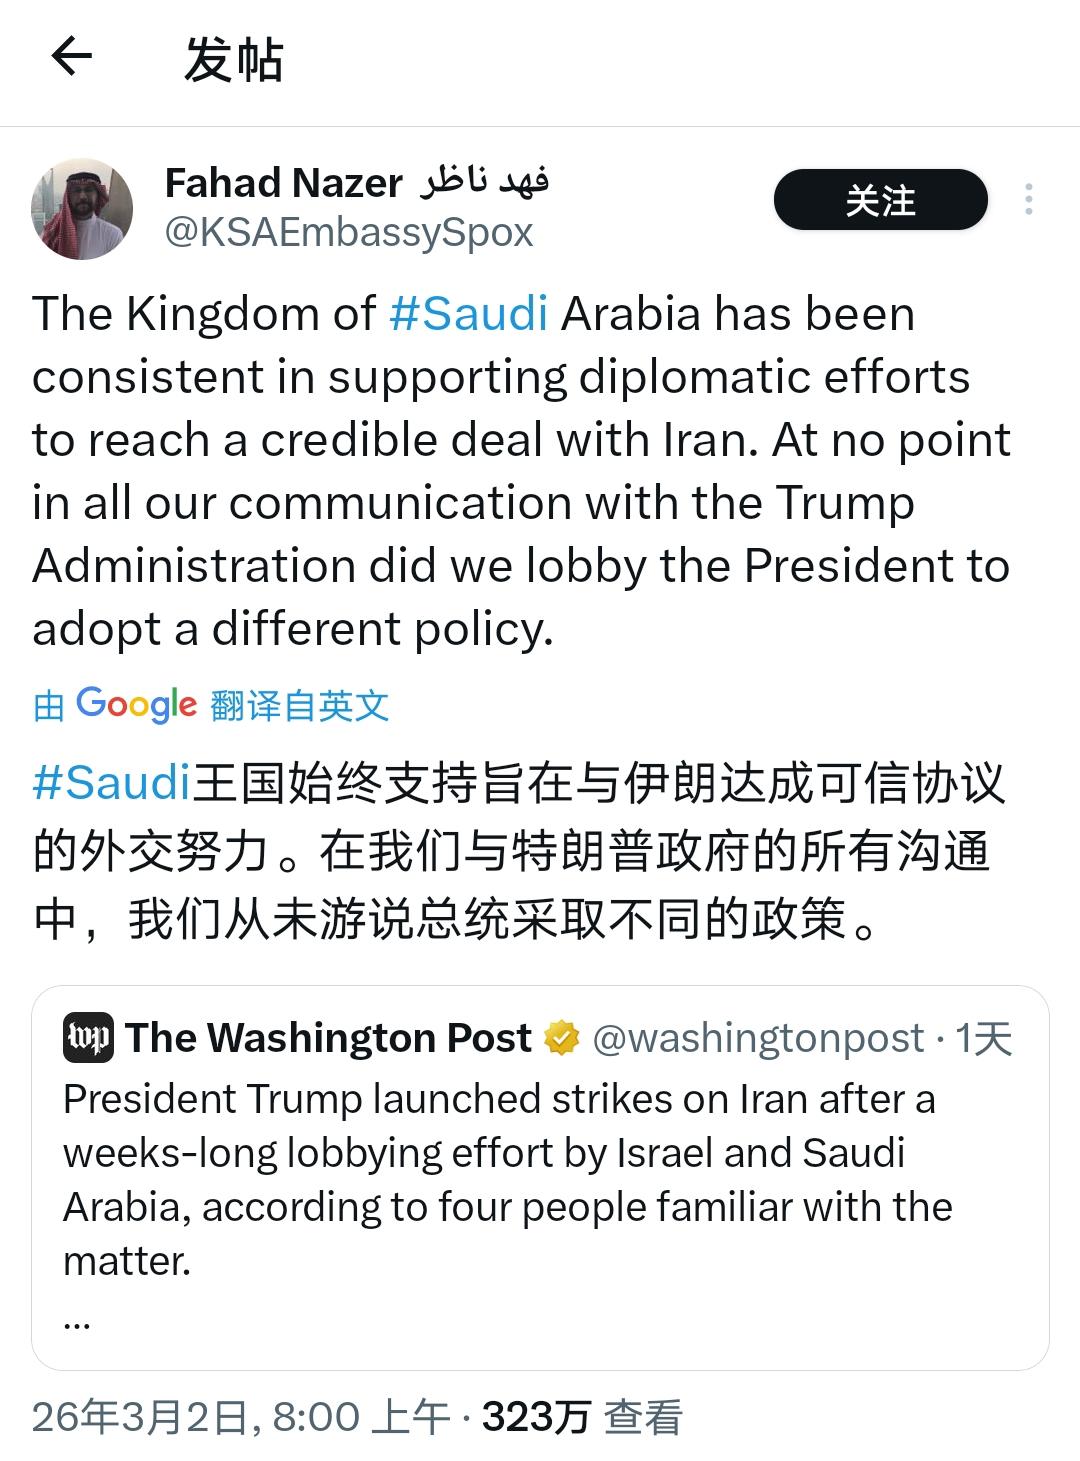Tap the 翻译自英文 translation label

click(x=300, y=706)
